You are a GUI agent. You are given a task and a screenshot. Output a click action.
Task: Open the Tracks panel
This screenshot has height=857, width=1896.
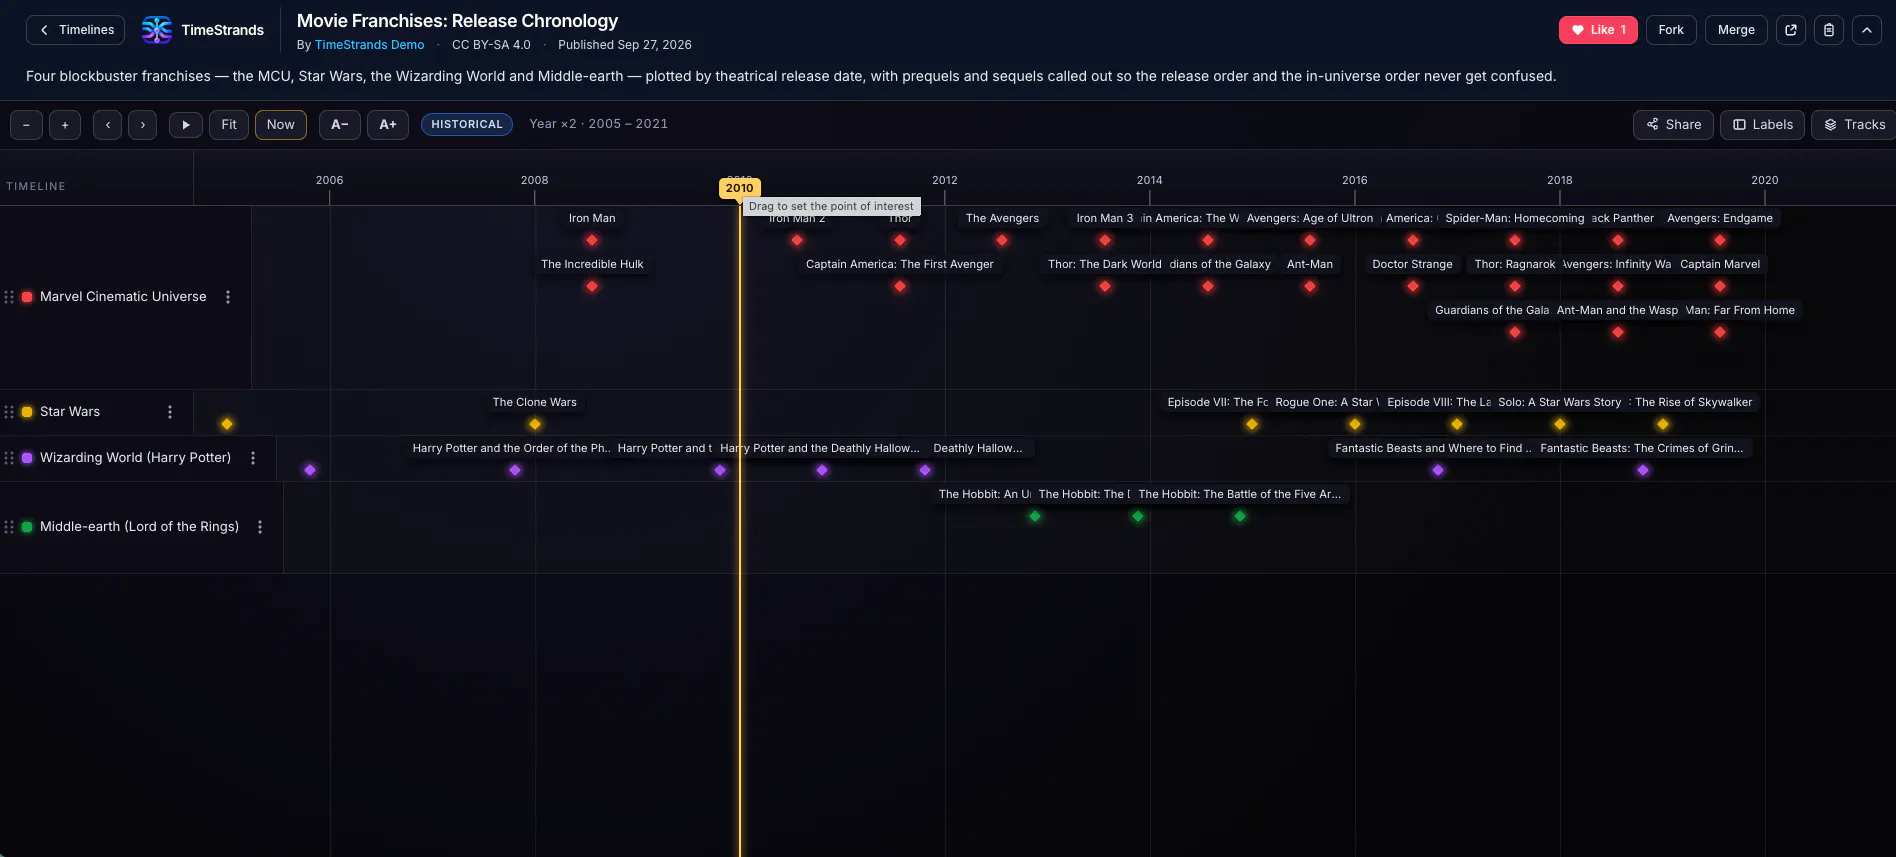(x=1854, y=125)
